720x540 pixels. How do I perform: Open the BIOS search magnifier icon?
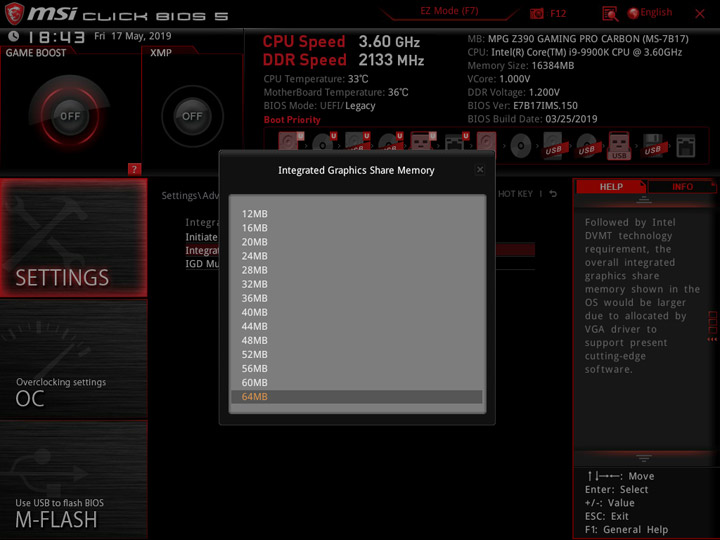point(610,14)
